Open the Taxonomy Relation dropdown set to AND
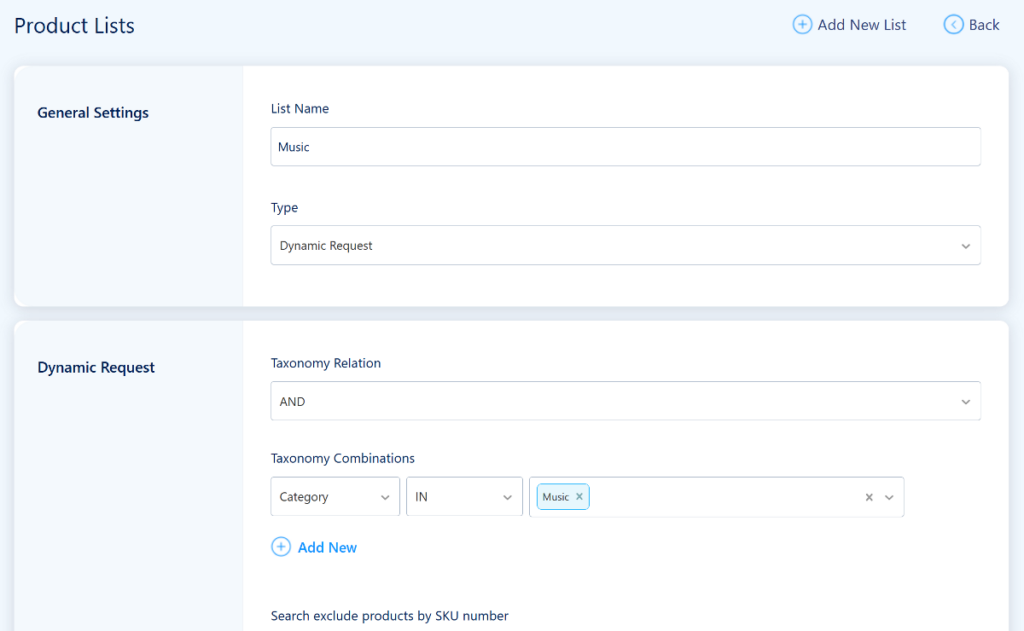The width and height of the screenshot is (1024, 631). pos(625,400)
